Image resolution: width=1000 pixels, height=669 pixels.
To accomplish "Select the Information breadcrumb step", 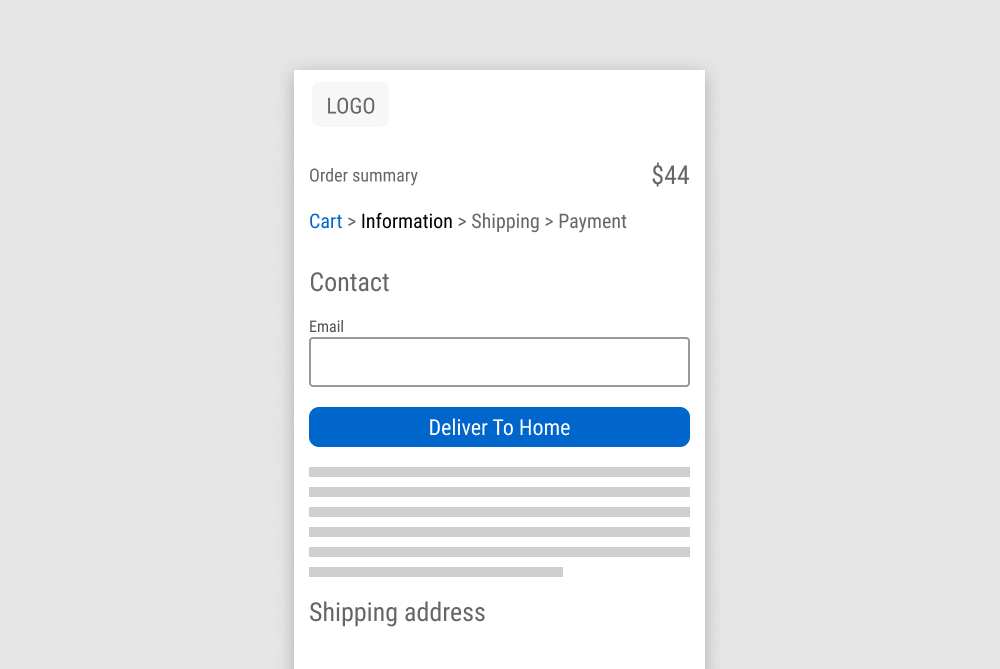I will pos(406,221).
